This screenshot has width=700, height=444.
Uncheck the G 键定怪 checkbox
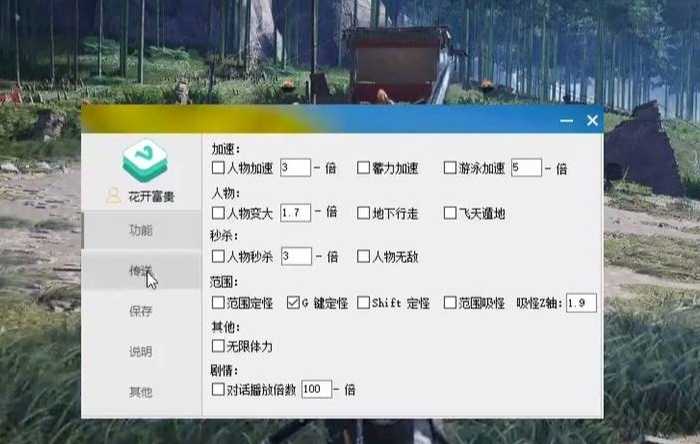[293, 303]
